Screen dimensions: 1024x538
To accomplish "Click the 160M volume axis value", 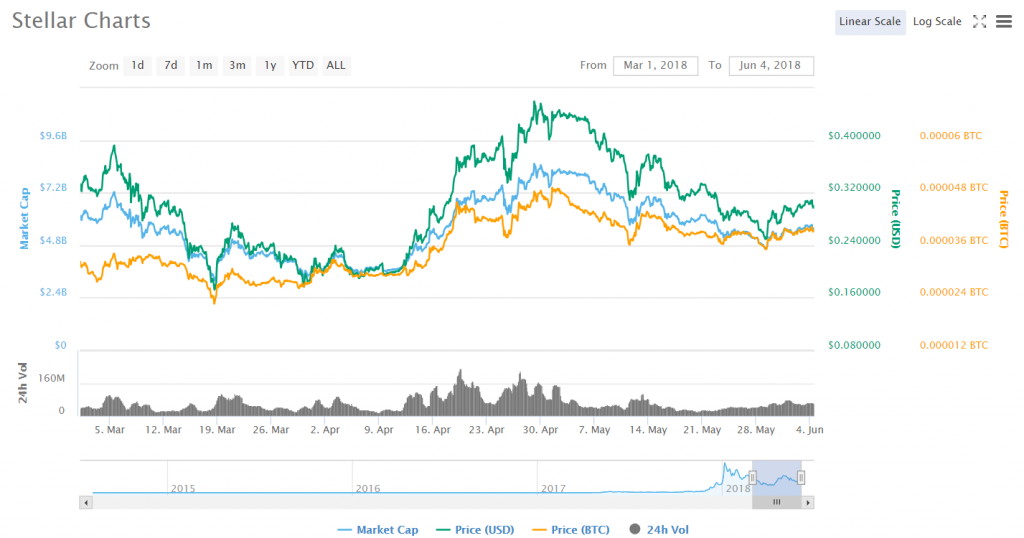I will pos(52,379).
